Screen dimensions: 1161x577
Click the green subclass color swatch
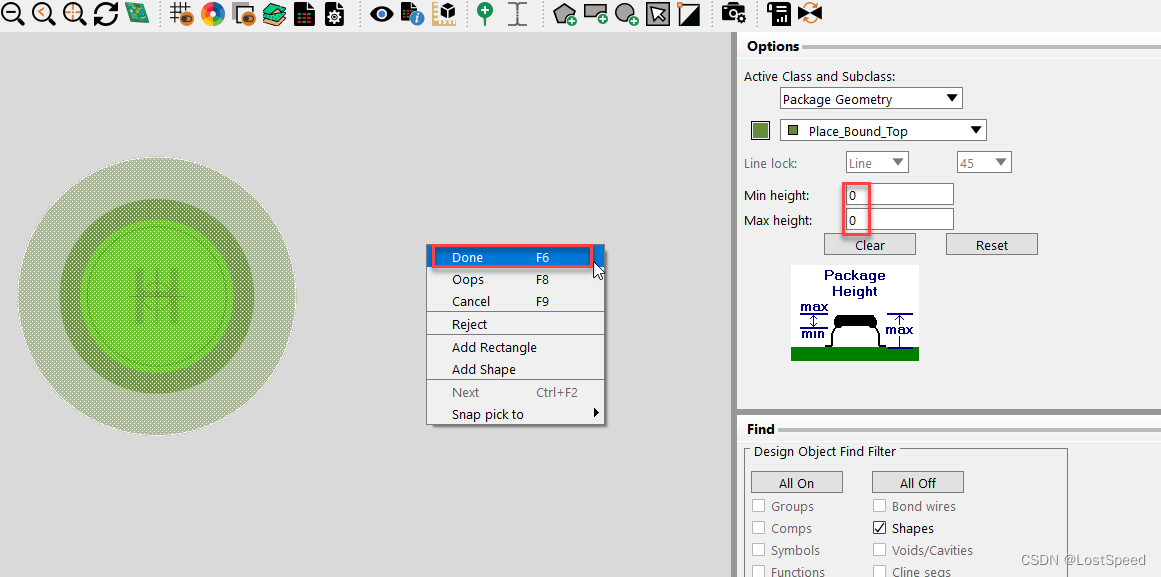click(x=761, y=131)
